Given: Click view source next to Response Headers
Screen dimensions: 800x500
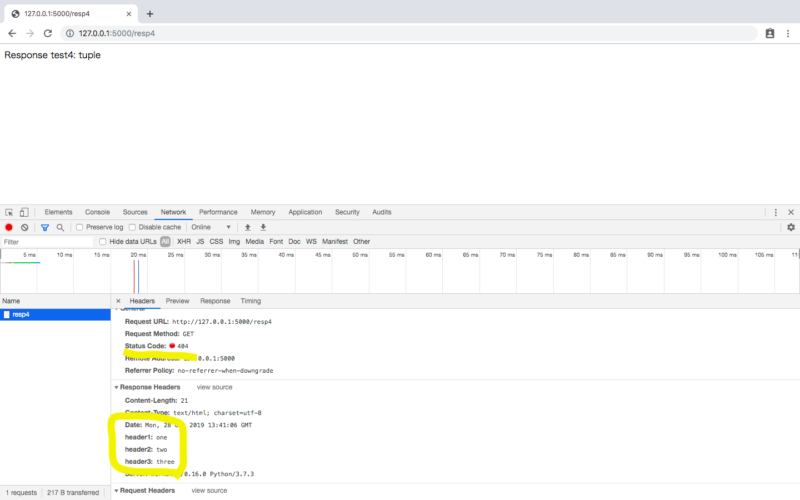Looking at the screenshot, I should [214, 386].
